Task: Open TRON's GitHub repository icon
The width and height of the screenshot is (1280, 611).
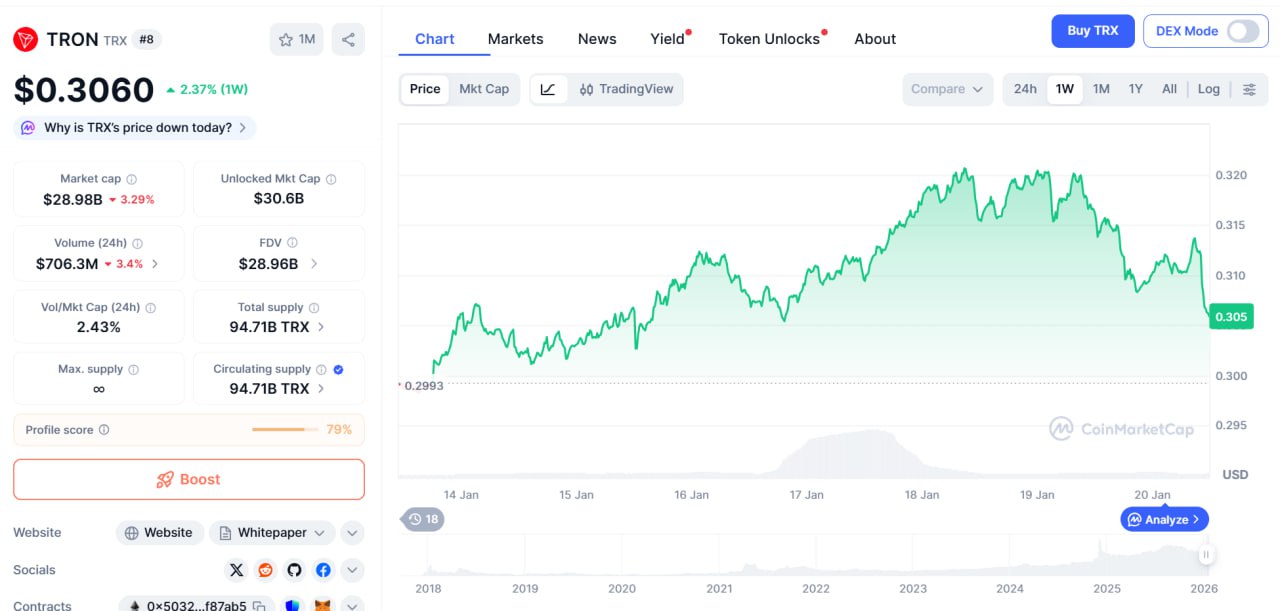Action: pos(294,570)
